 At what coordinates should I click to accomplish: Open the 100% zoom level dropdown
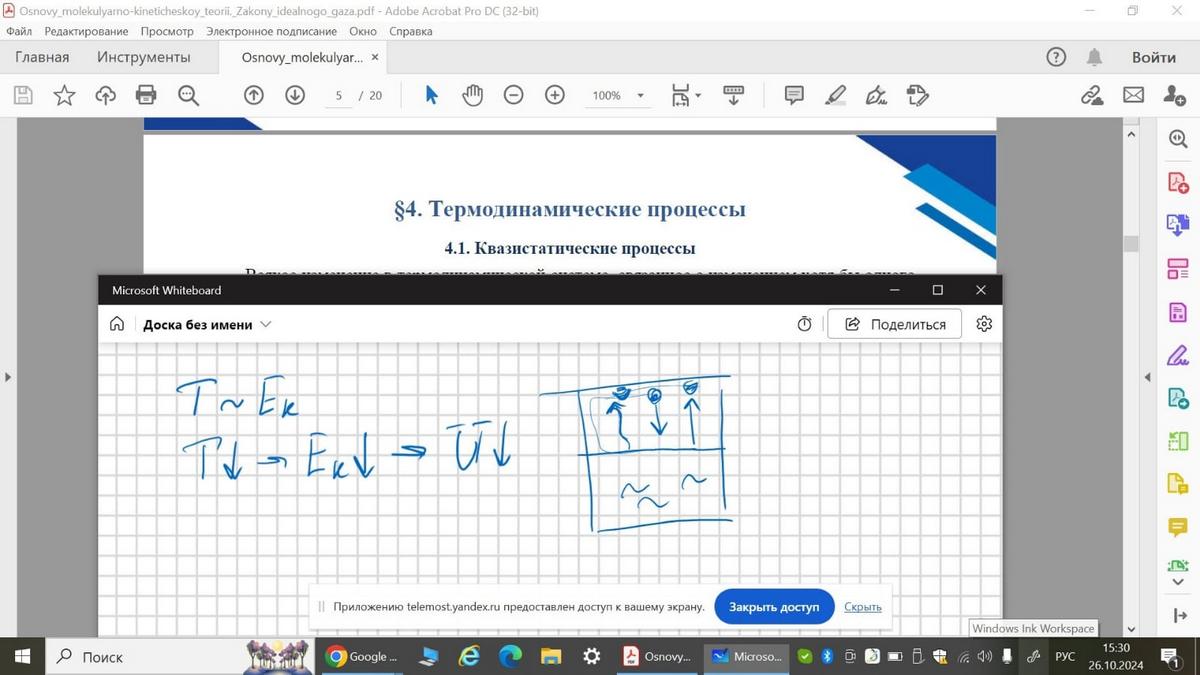point(640,96)
